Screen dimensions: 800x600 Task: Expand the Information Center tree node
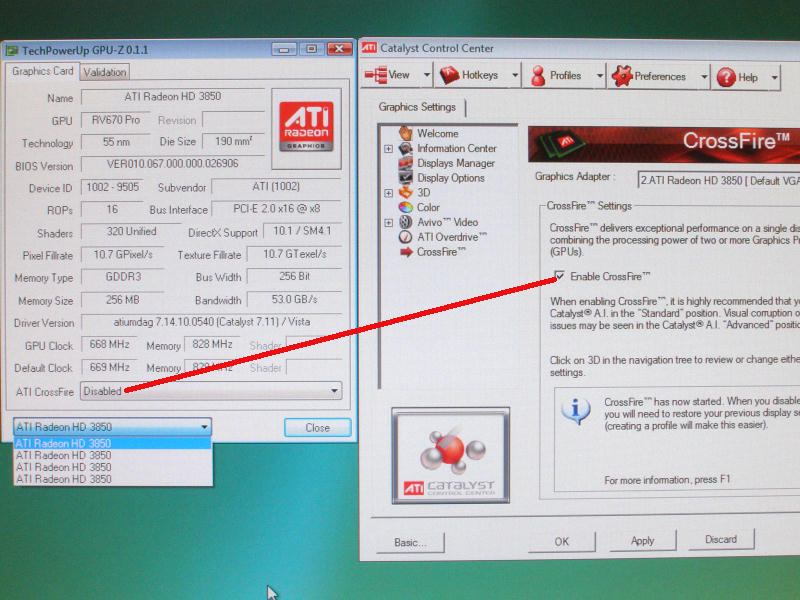click(389, 149)
